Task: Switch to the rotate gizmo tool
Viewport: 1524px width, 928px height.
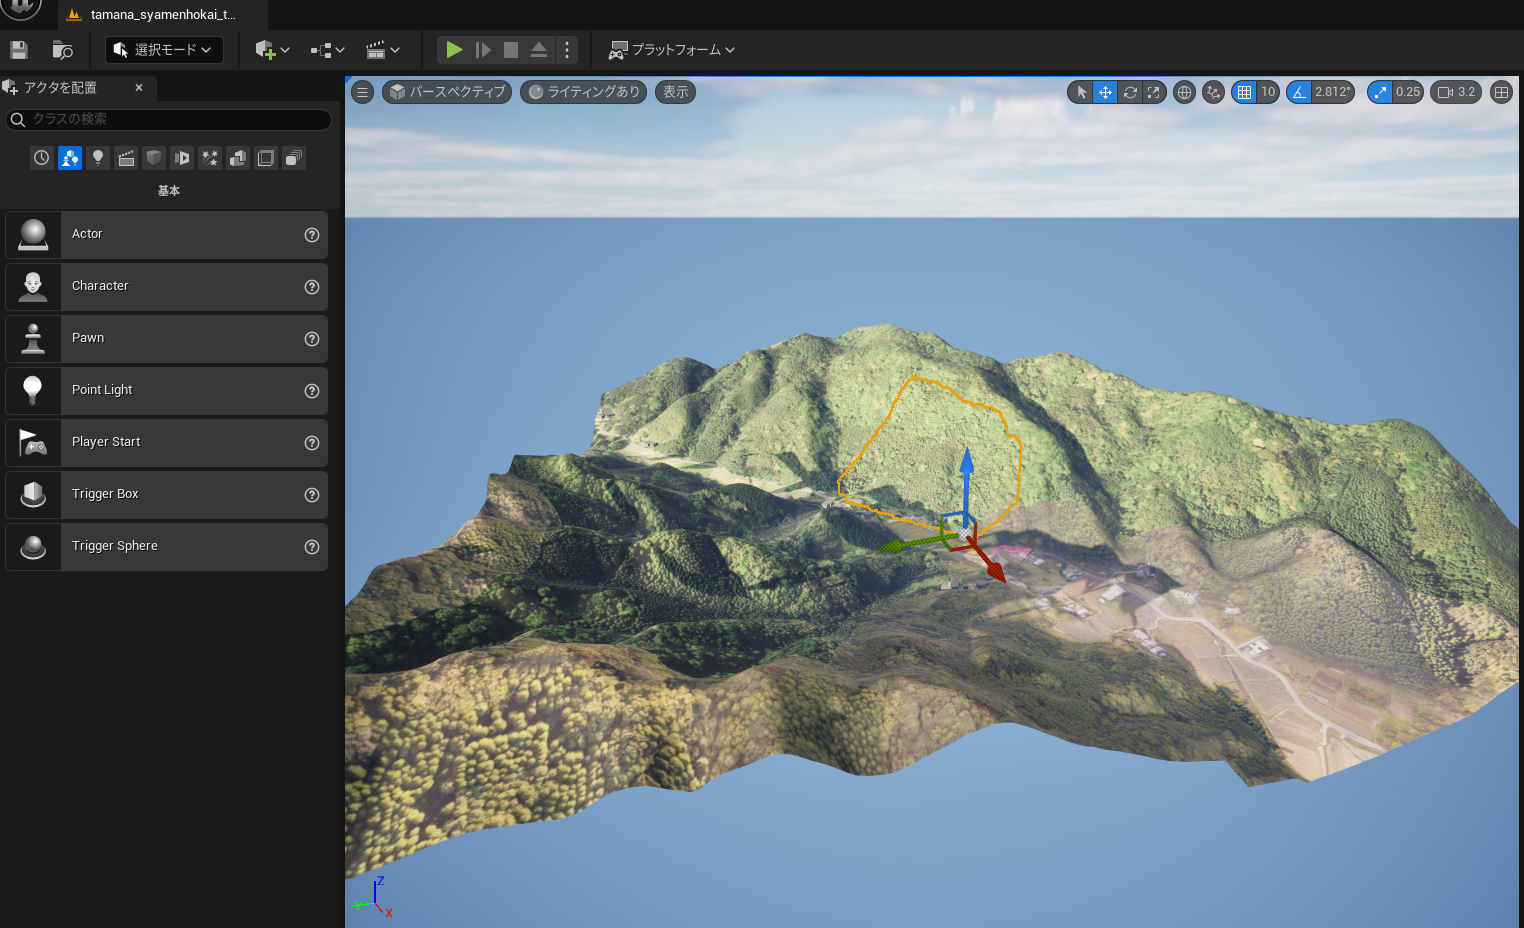Action: pos(1130,92)
